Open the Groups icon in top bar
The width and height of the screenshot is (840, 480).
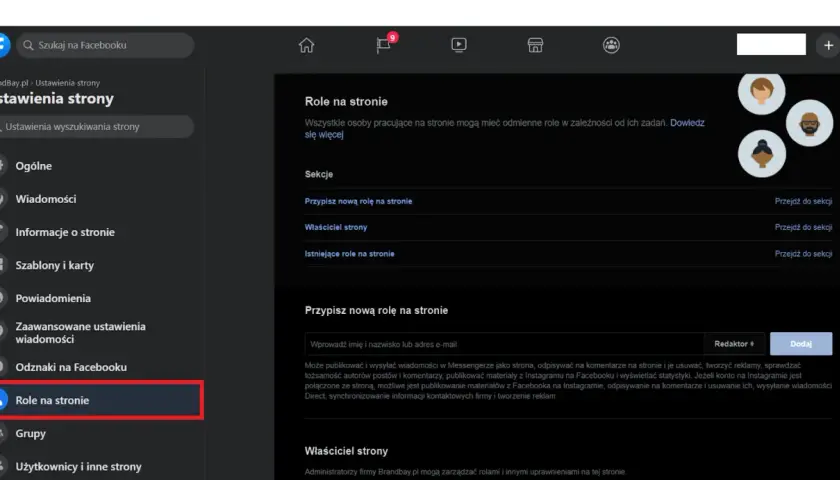pos(611,45)
